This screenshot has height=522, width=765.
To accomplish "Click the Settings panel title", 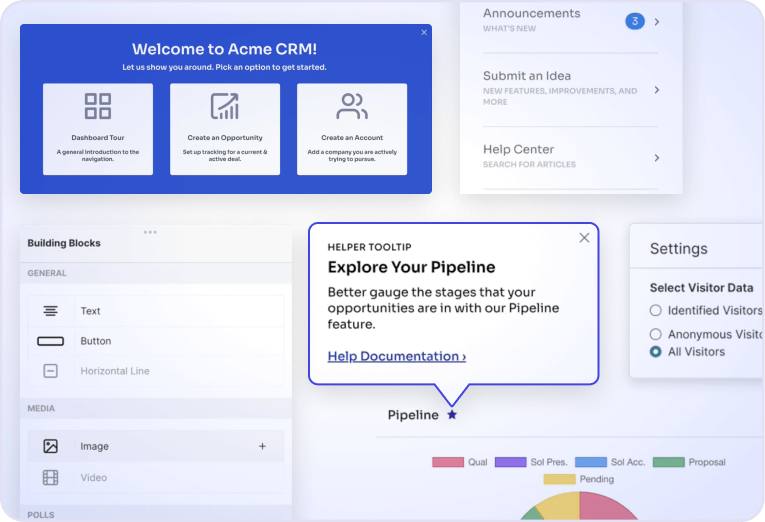I will pyautogui.click(x=678, y=248).
